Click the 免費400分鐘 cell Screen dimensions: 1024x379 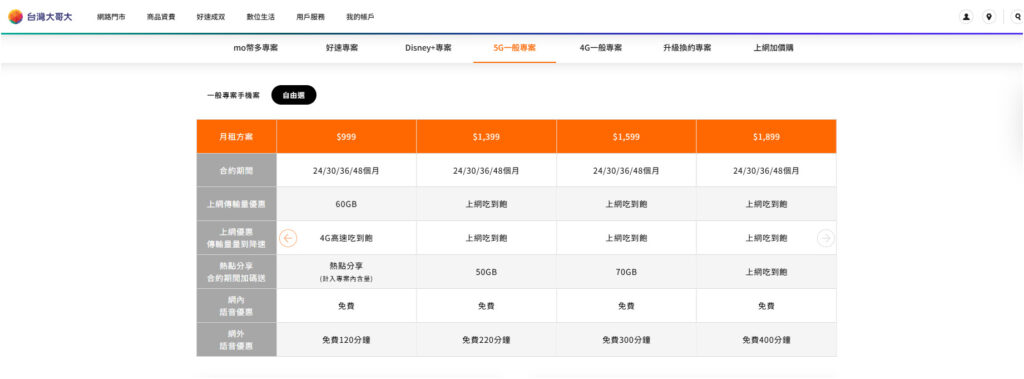[x=766, y=340]
